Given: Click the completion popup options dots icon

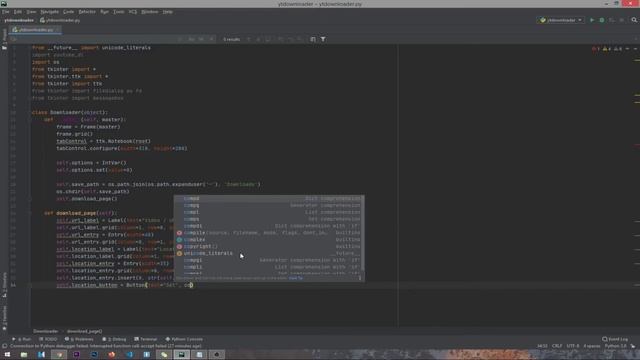Looking at the screenshot, I should (360, 278).
